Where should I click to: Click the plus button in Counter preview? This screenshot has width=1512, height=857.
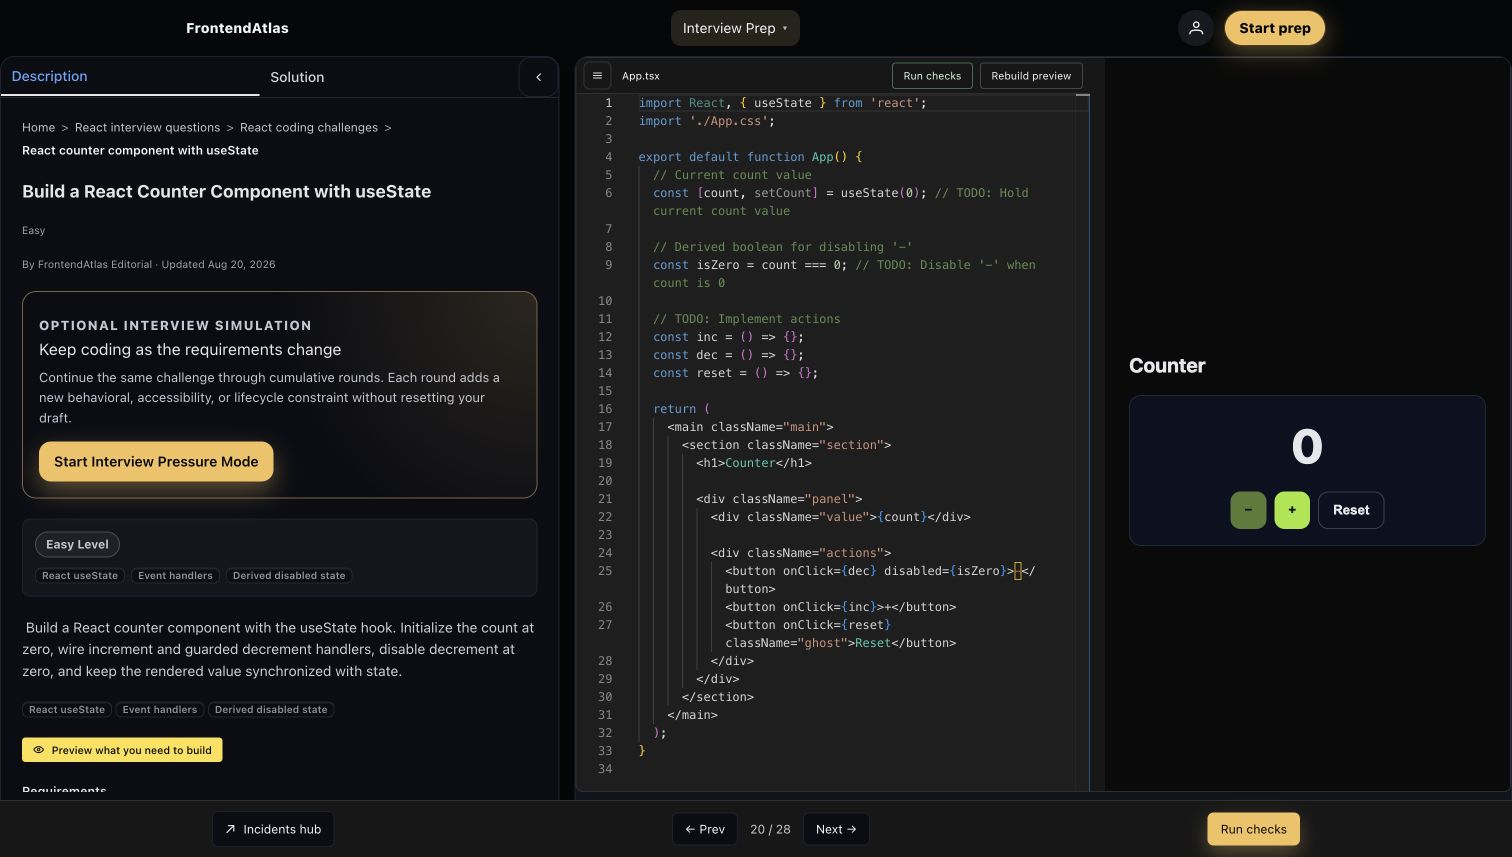1292,510
